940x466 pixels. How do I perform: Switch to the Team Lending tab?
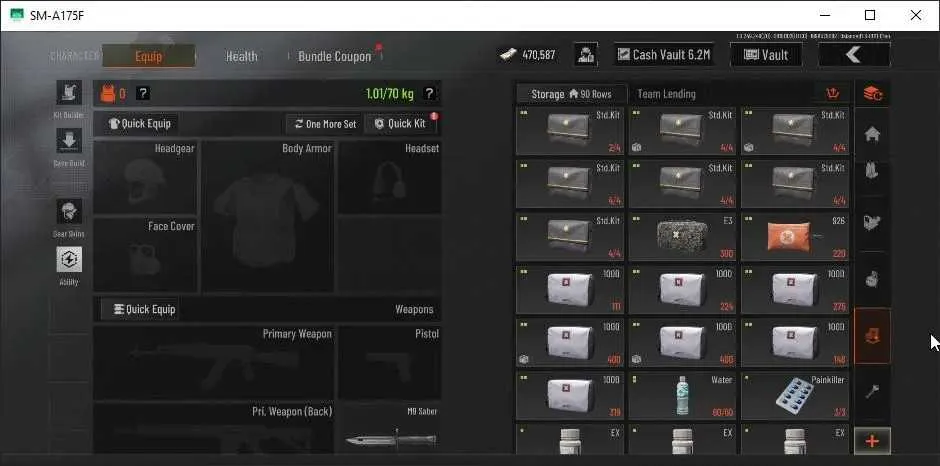pyautogui.click(x=667, y=94)
